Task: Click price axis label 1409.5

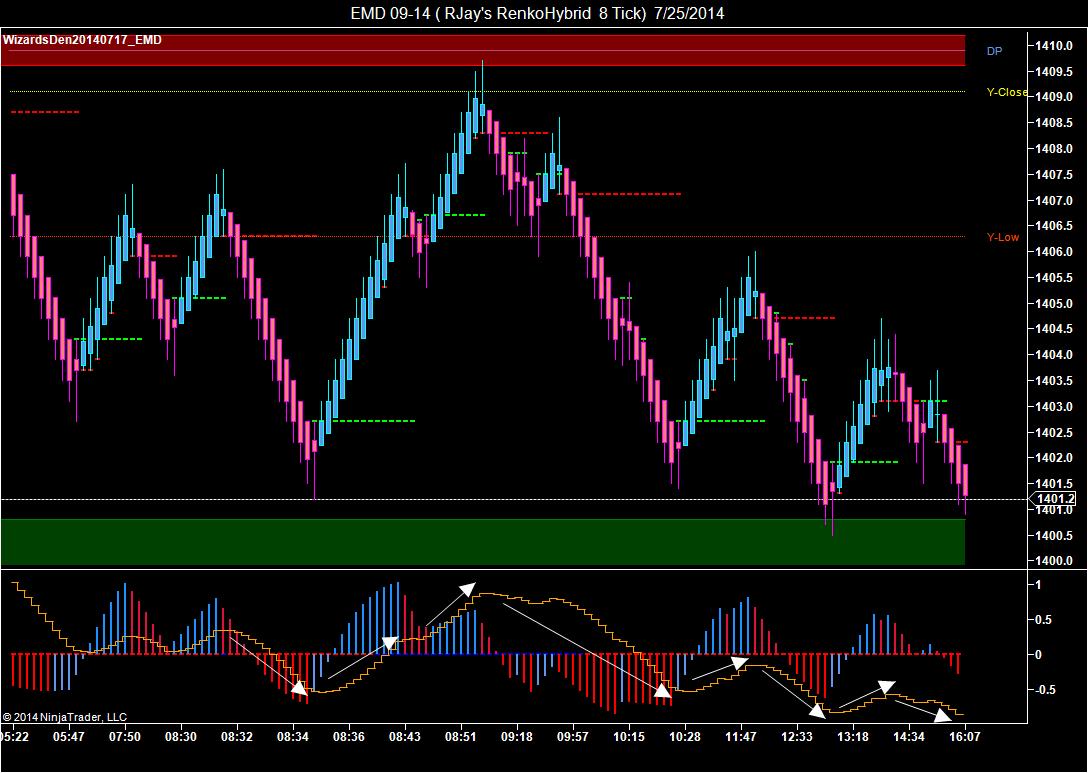Action: point(1053,71)
